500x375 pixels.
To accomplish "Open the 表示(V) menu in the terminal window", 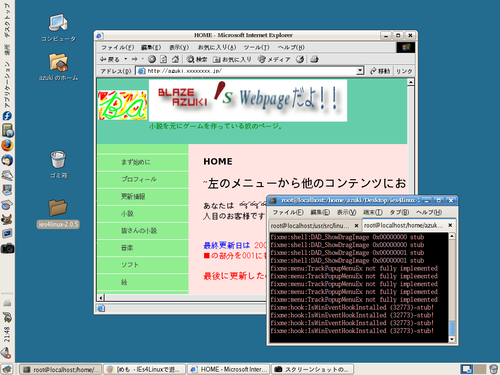I will pyautogui.click(x=346, y=212).
